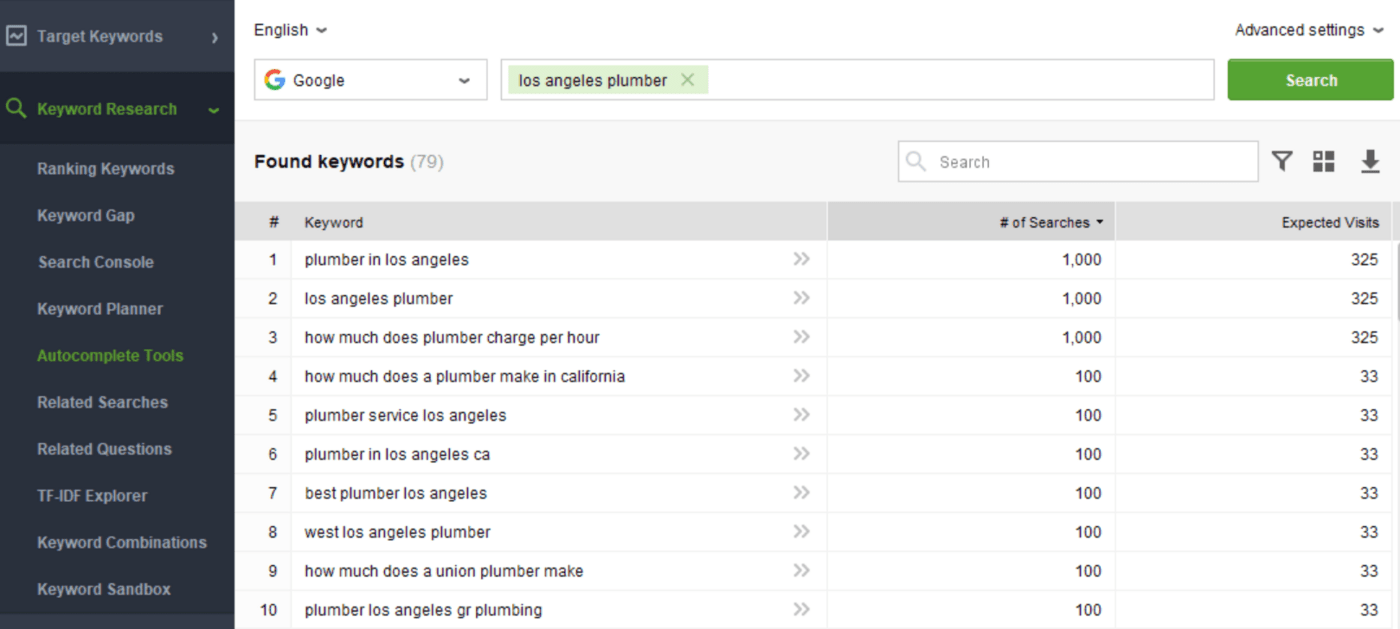Open the English language dropdown
This screenshot has height=629, width=1400.
290,30
